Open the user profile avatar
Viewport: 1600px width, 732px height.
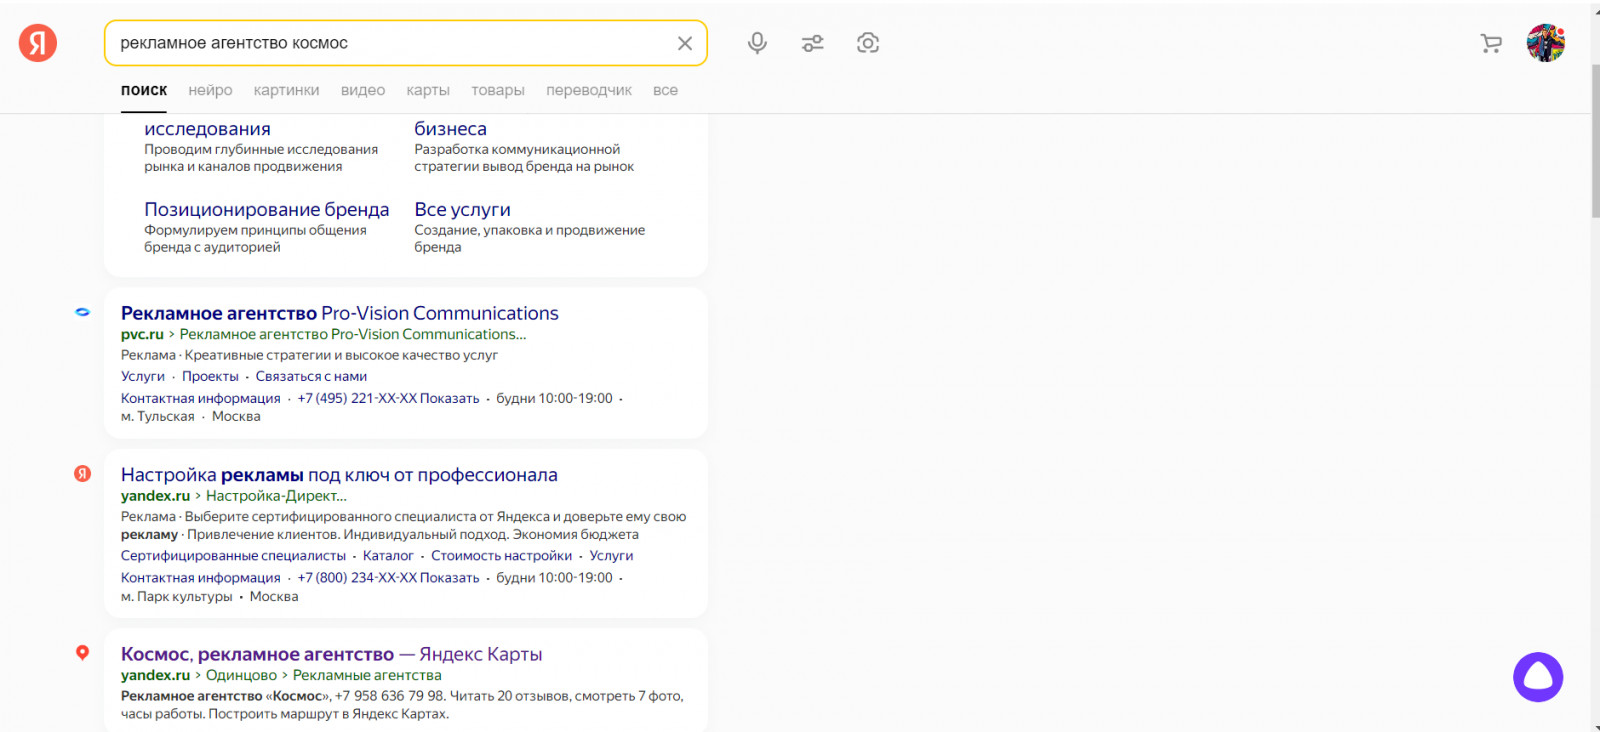tap(1545, 43)
